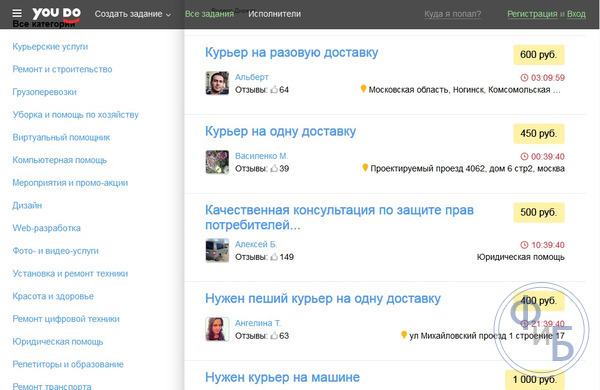Open Альберт's profile name link
600x390 pixels.
click(x=251, y=77)
